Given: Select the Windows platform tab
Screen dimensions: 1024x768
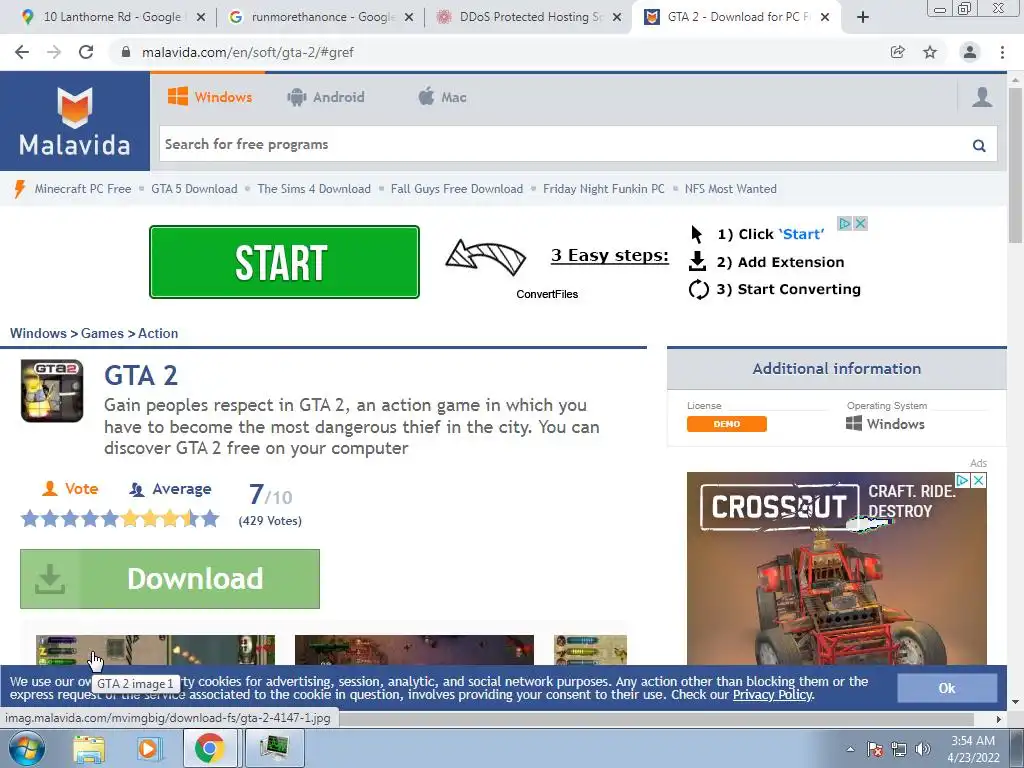Looking at the screenshot, I should [210, 97].
